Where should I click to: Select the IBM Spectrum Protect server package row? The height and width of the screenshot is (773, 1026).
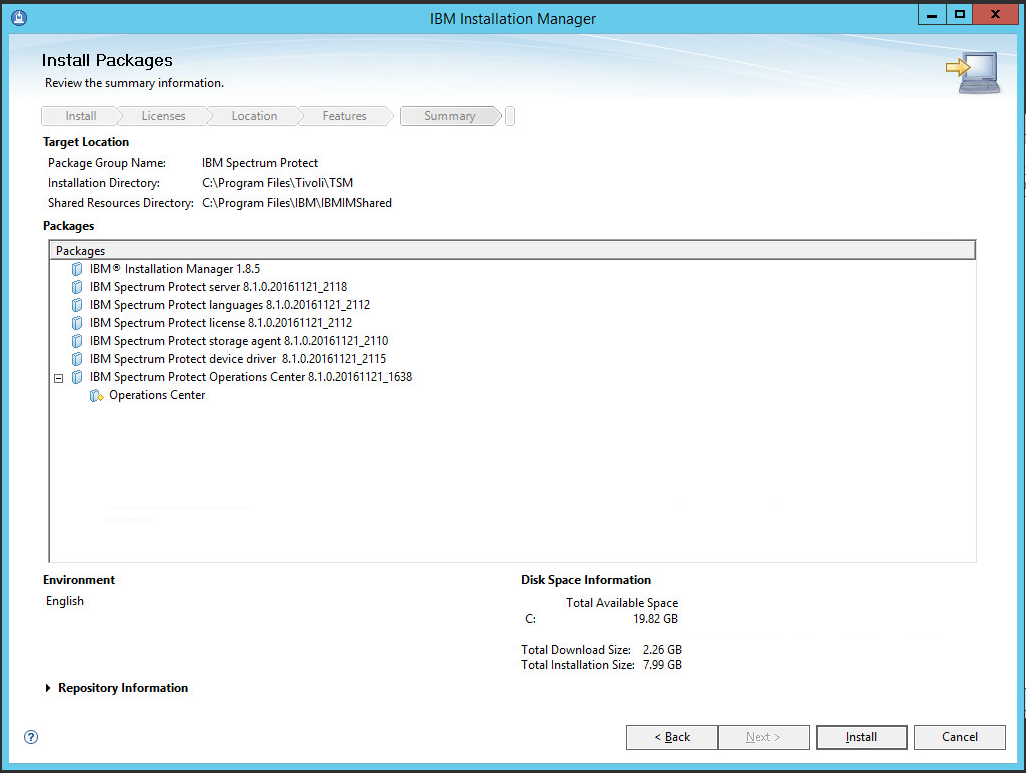coord(218,287)
